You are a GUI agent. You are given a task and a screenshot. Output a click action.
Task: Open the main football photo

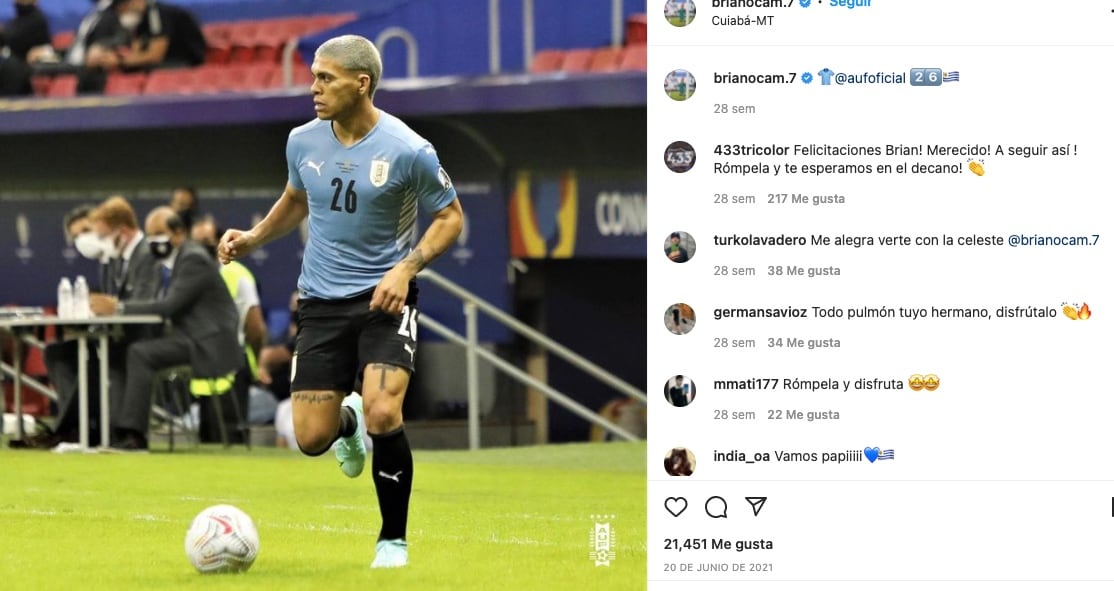323,296
